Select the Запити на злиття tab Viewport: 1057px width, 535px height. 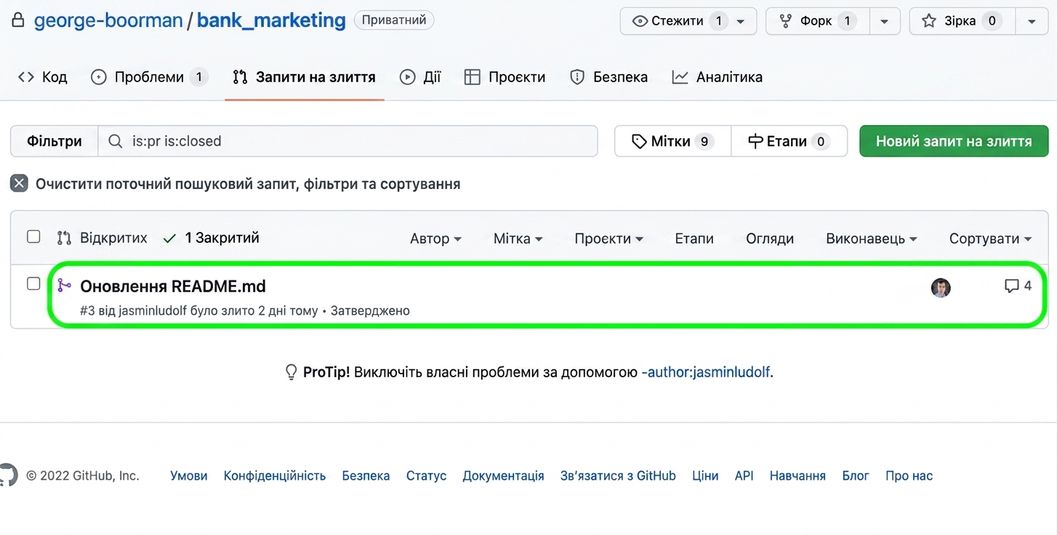pyautogui.click(x=304, y=77)
